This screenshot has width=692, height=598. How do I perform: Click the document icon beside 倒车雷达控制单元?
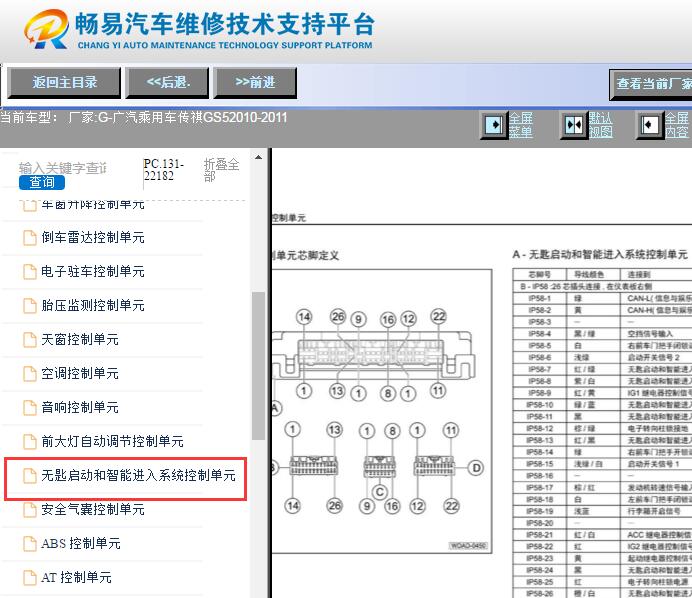pos(30,237)
